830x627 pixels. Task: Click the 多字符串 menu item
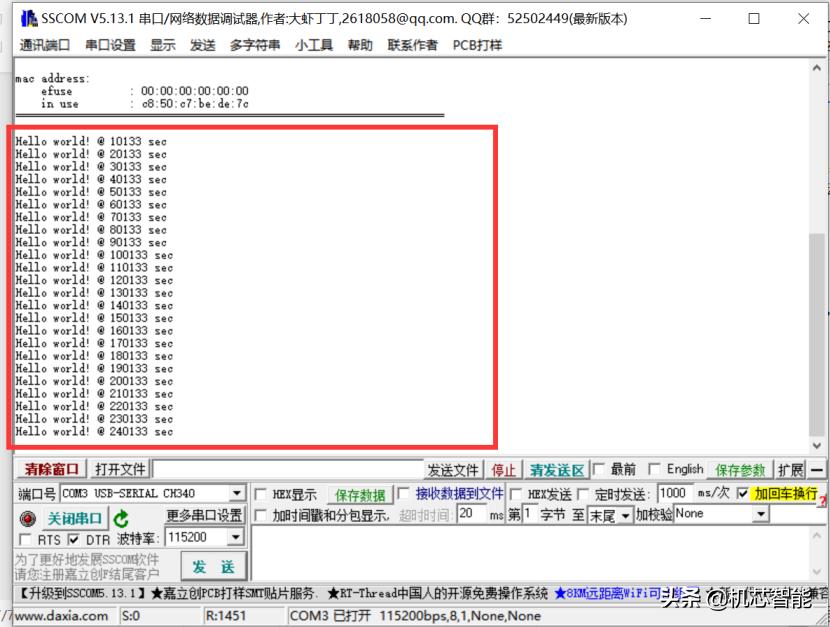(x=256, y=44)
